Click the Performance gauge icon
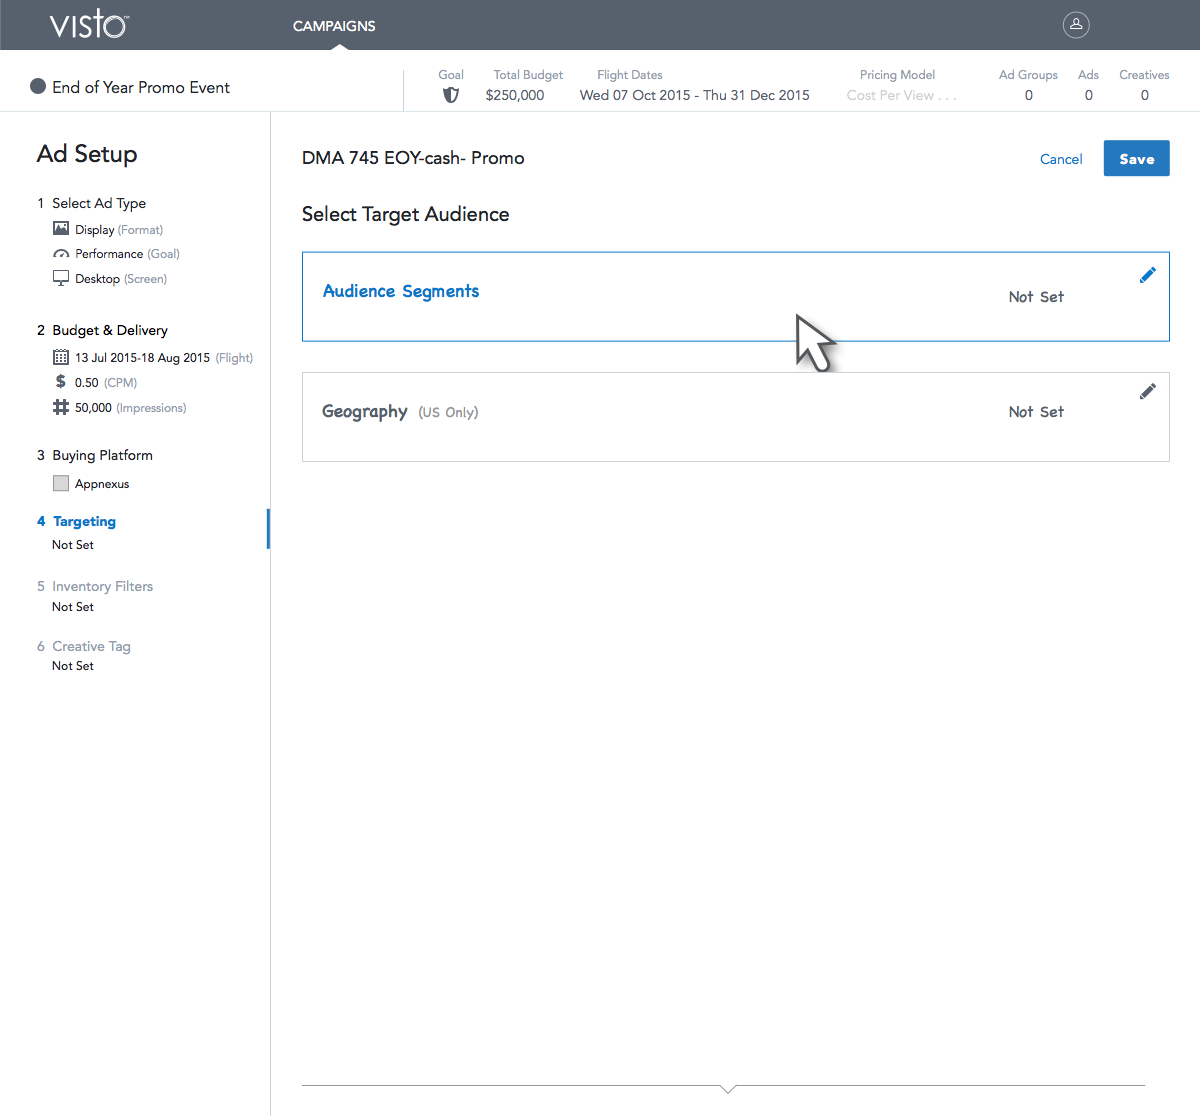The height and width of the screenshot is (1116, 1200). pyautogui.click(x=61, y=254)
